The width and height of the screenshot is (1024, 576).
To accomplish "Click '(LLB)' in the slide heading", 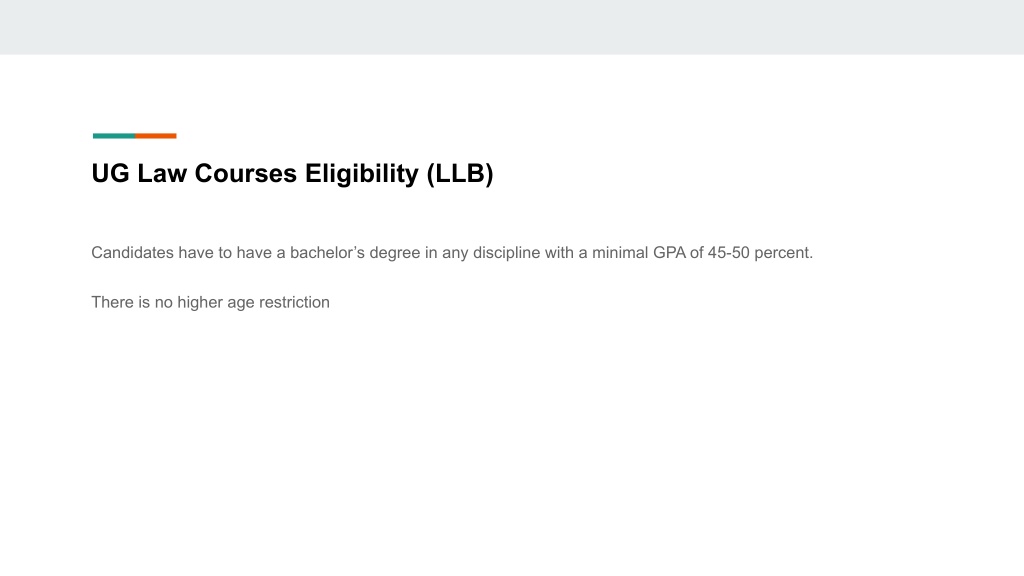I will click(460, 174).
